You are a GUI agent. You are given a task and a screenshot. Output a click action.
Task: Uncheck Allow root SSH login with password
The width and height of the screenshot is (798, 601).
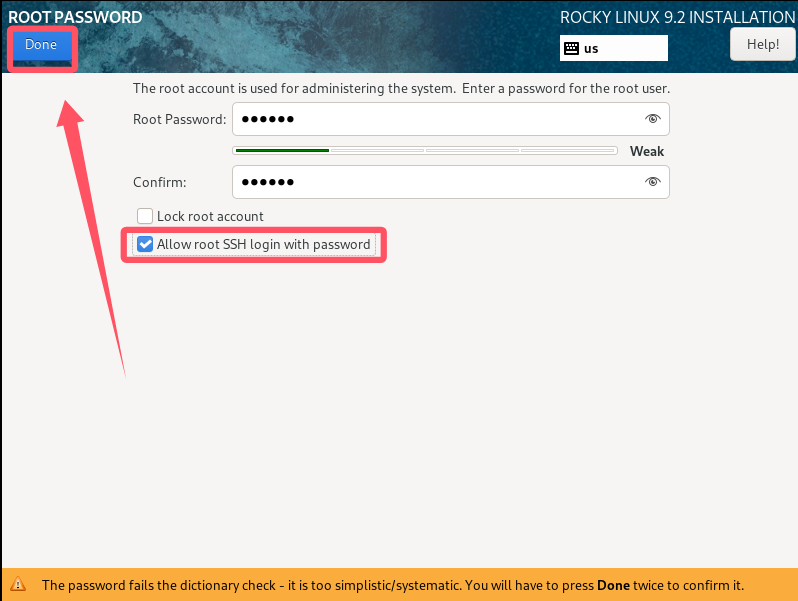[145, 244]
